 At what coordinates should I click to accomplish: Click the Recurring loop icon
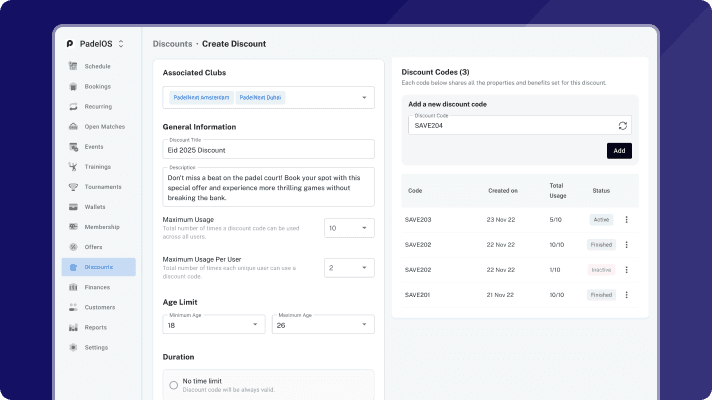[73, 106]
